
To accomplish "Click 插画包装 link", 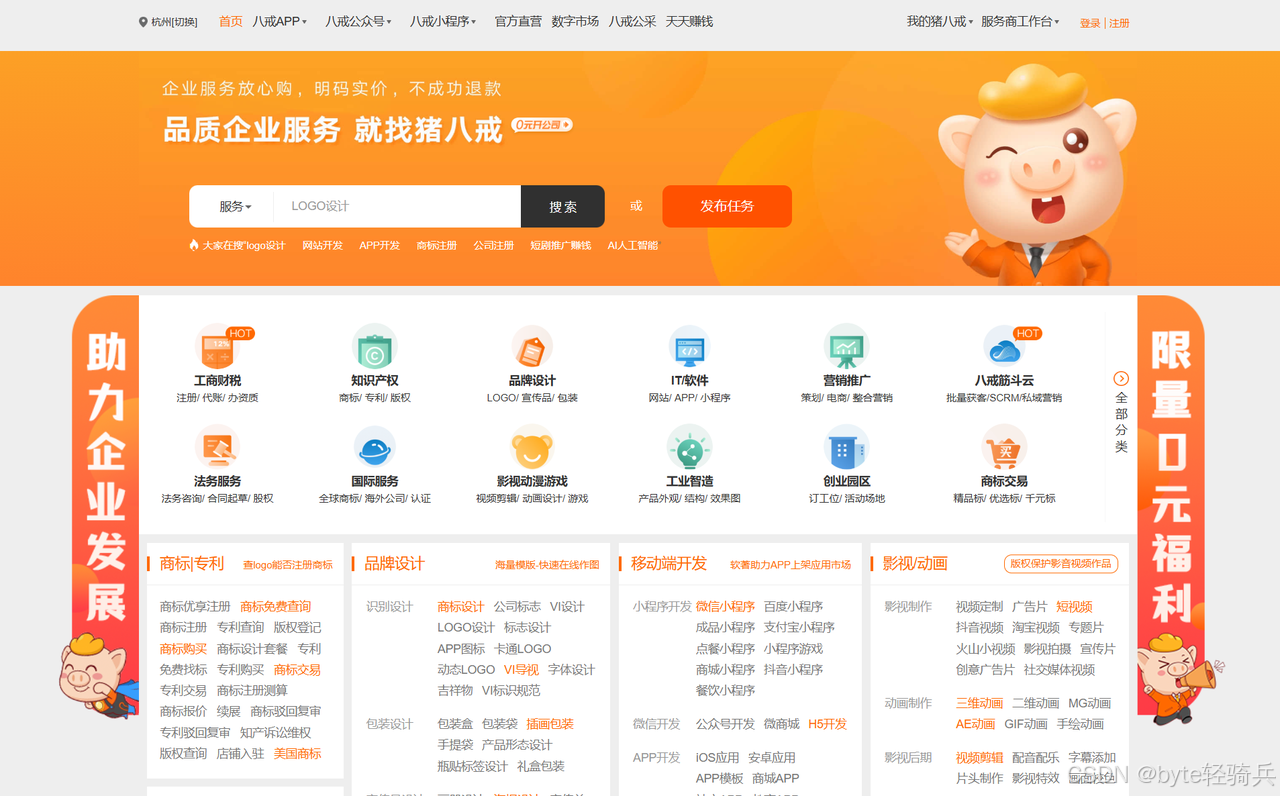I will click(x=550, y=724).
